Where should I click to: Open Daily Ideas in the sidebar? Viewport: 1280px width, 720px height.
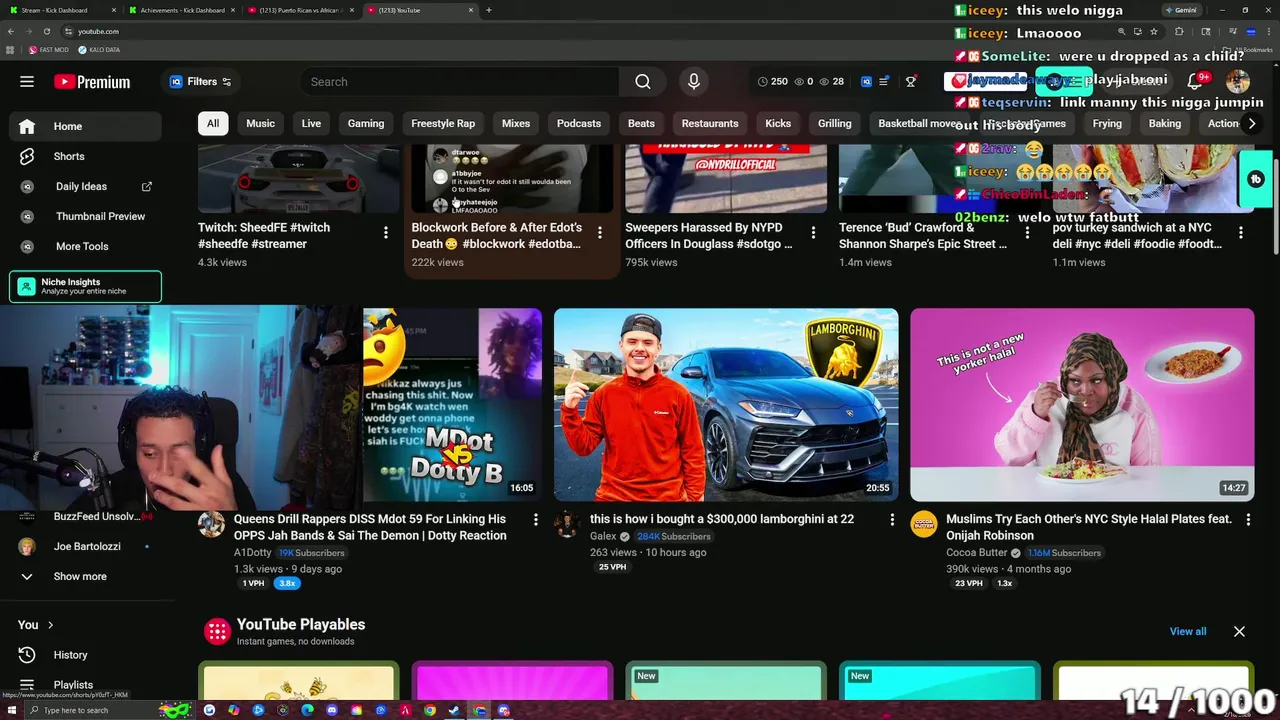pos(85,186)
